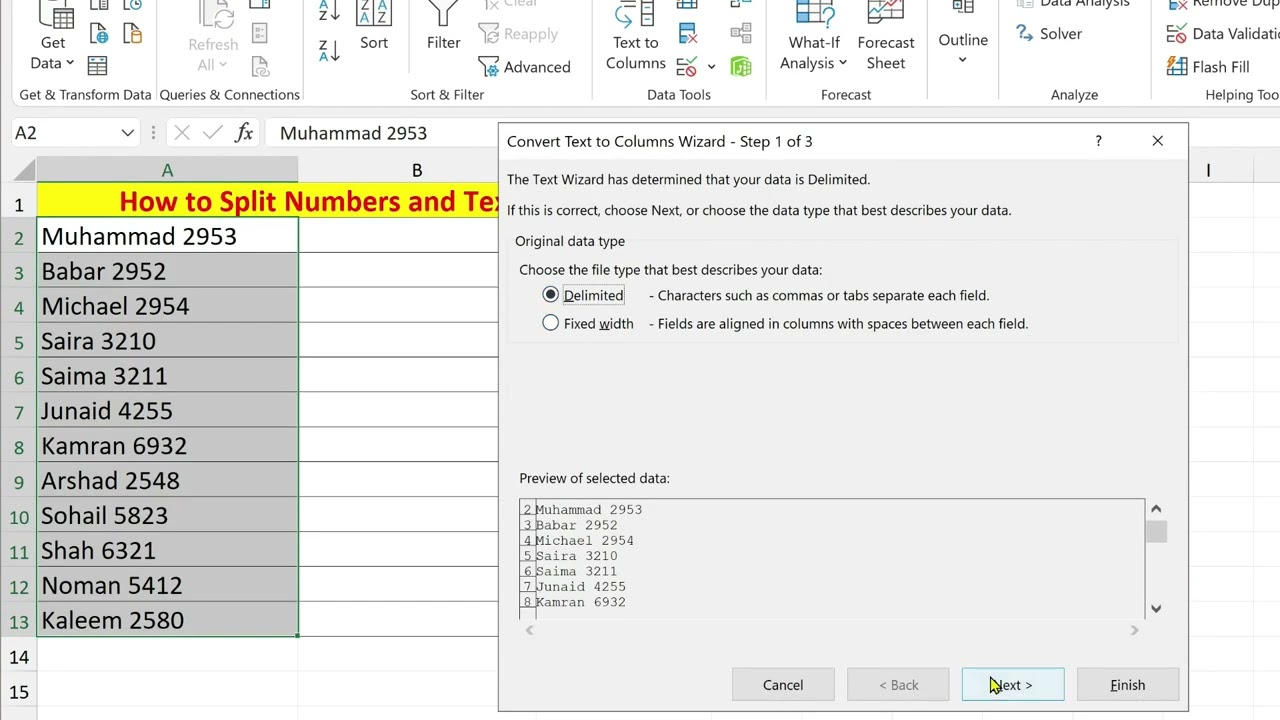The height and width of the screenshot is (720, 1280).
Task: Click the From Table/Range icon
Action: [x=97, y=66]
